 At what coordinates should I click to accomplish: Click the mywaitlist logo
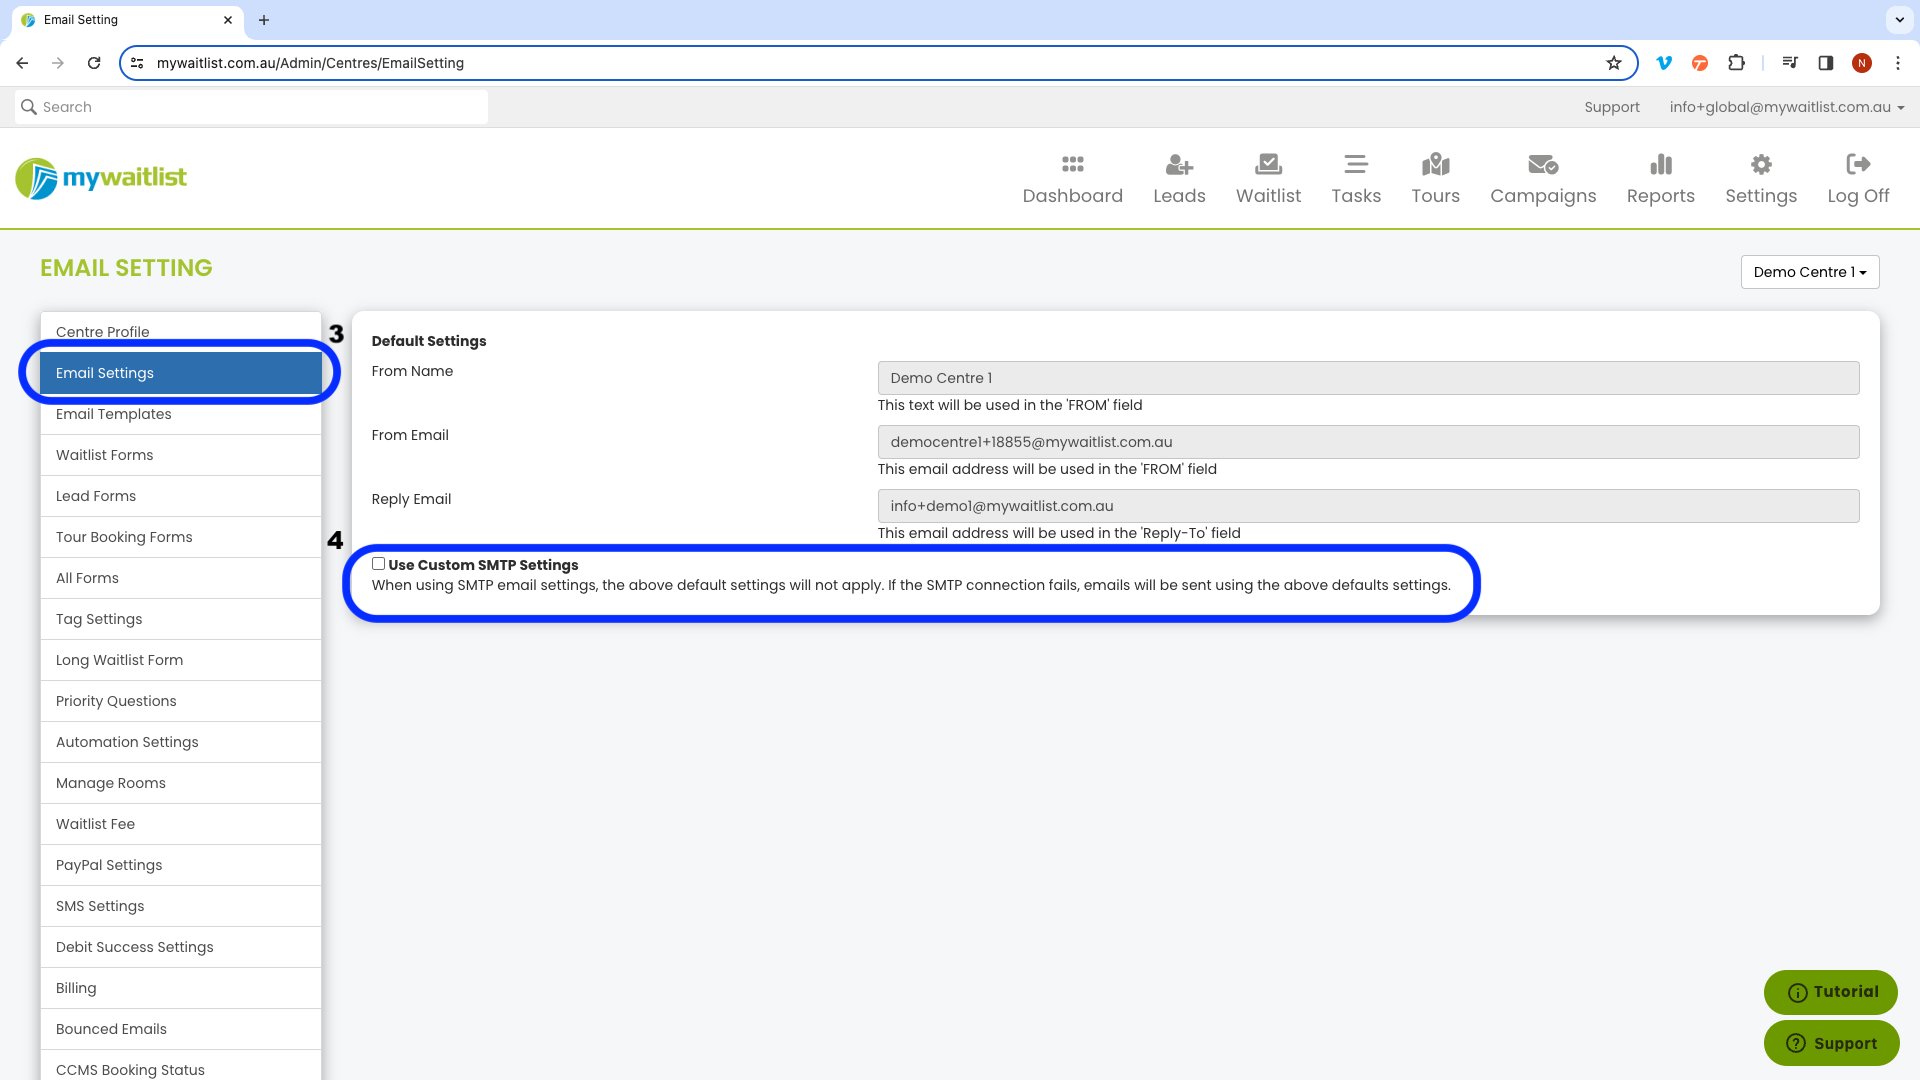point(101,178)
